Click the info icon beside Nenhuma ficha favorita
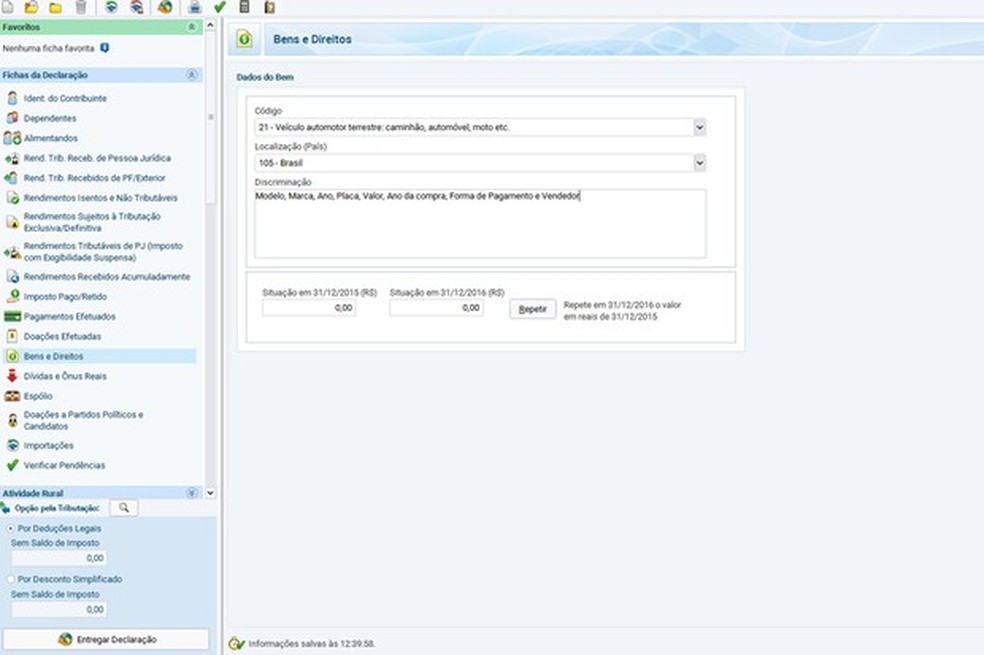The width and height of the screenshot is (984, 655). pos(105,48)
